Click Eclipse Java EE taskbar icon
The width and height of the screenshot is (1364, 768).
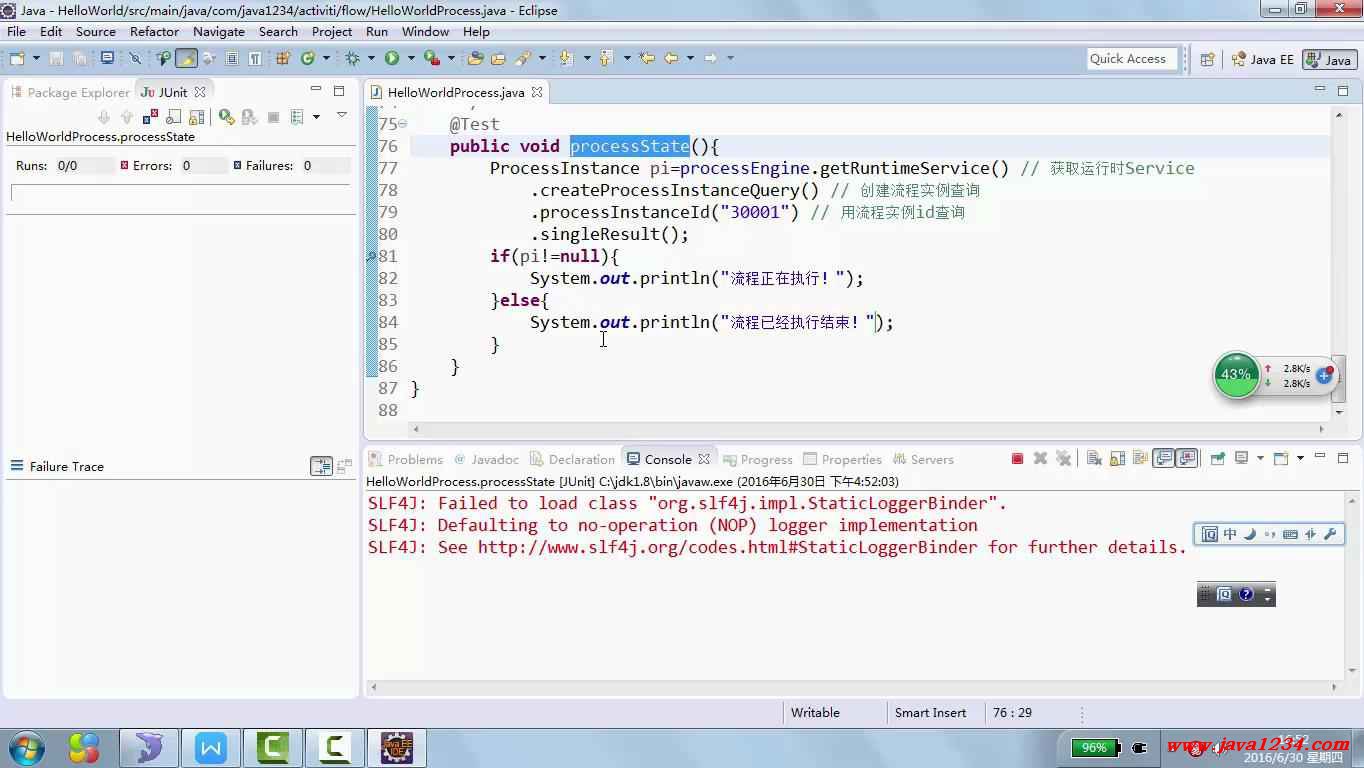click(397, 747)
